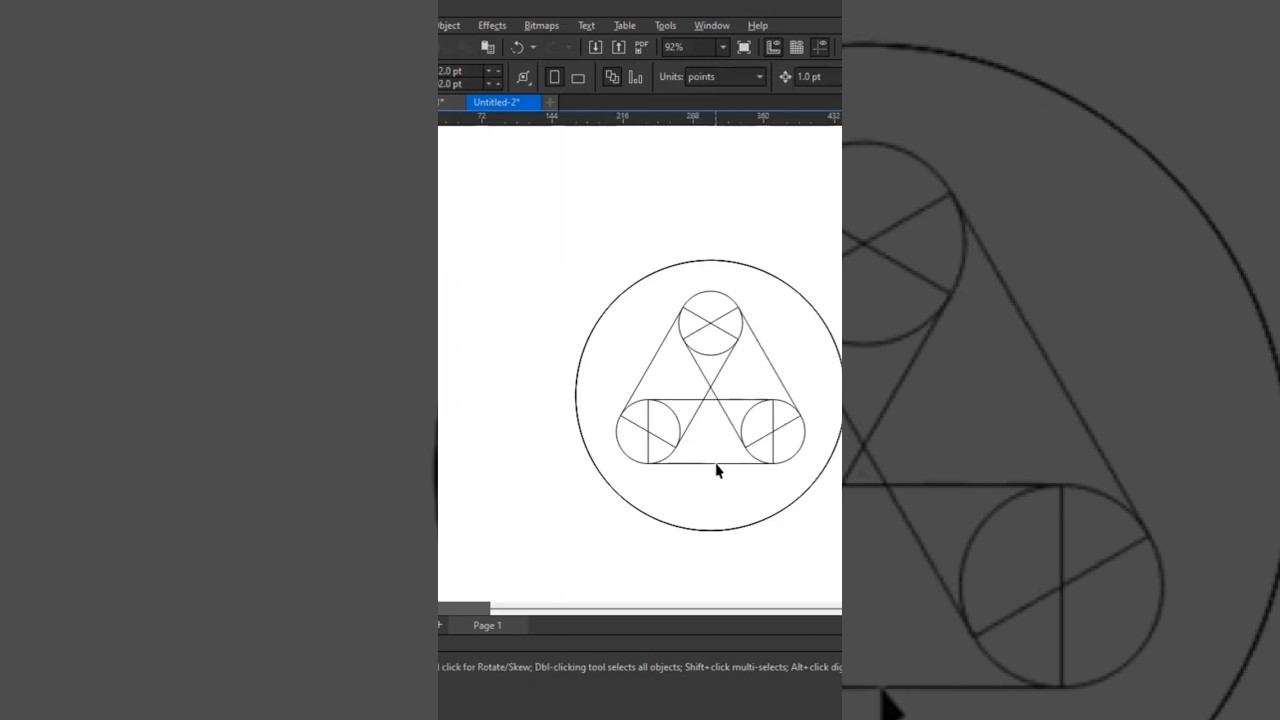
Task: Click the upper 2.0 pt stepper arrows
Action: (494, 71)
